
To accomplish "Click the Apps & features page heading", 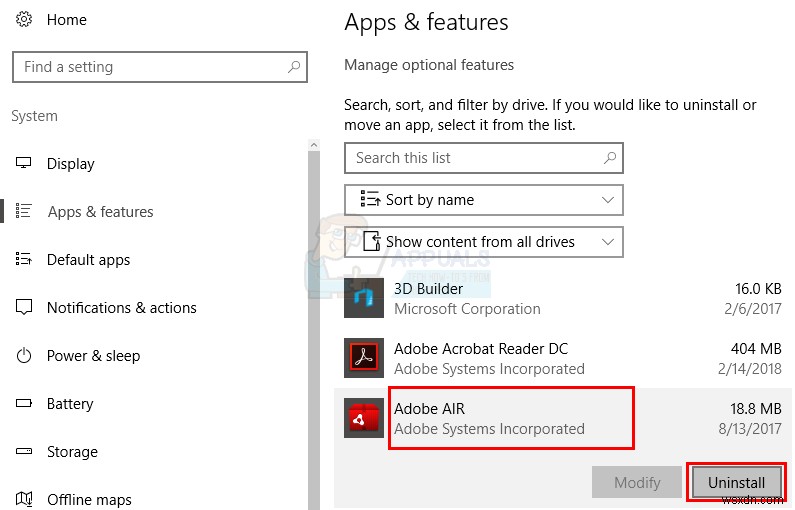I will point(426,23).
